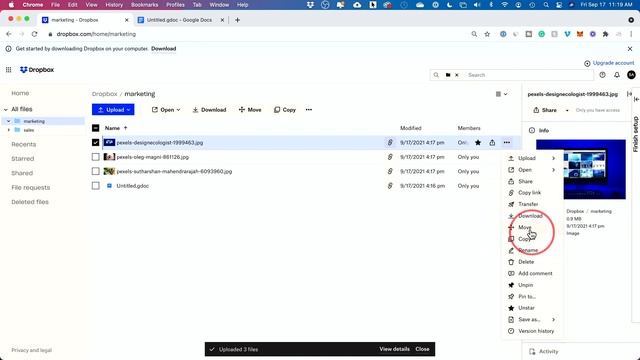640x360 pixels.
Task: Switch to Untitled.gdoc Google Docs tab
Action: click(x=180, y=20)
